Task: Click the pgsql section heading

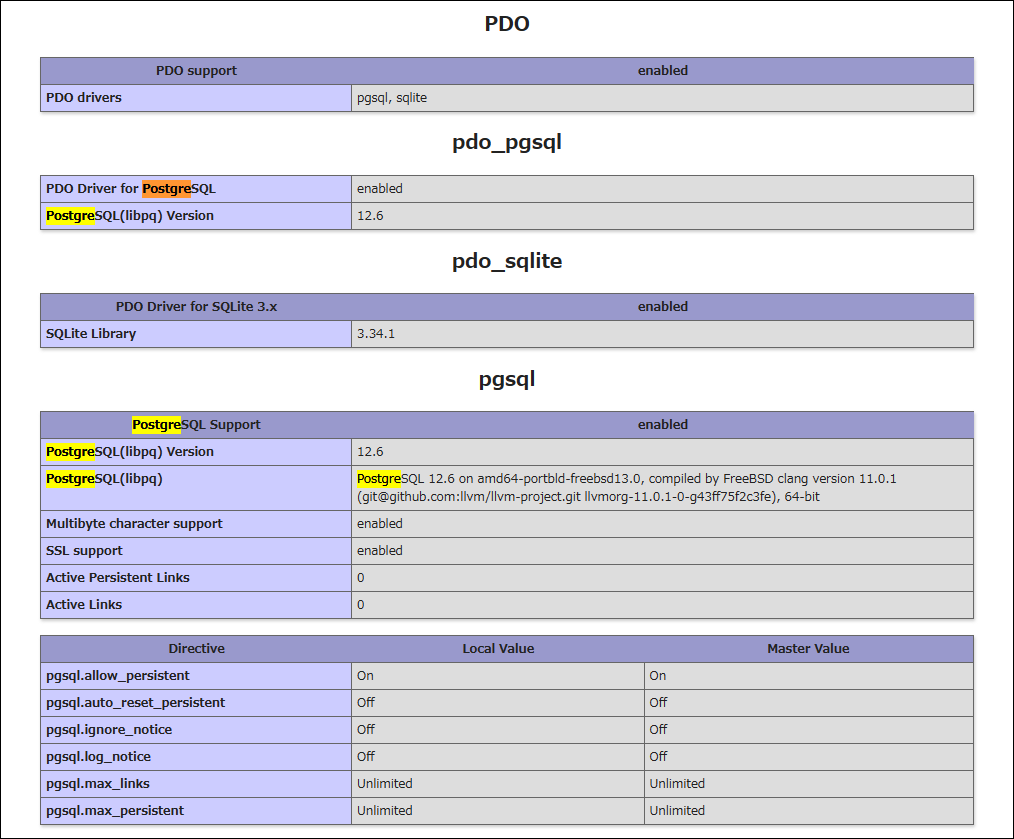Action: click(506, 379)
